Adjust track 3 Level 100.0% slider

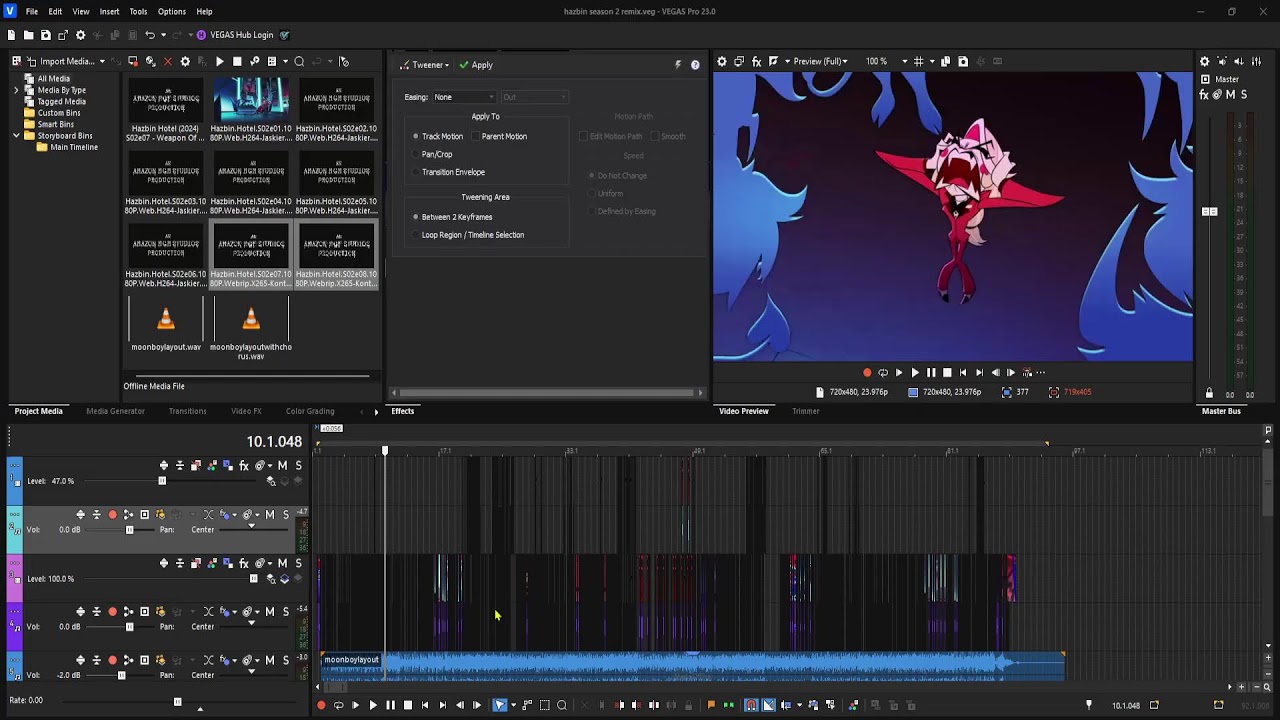coord(253,578)
